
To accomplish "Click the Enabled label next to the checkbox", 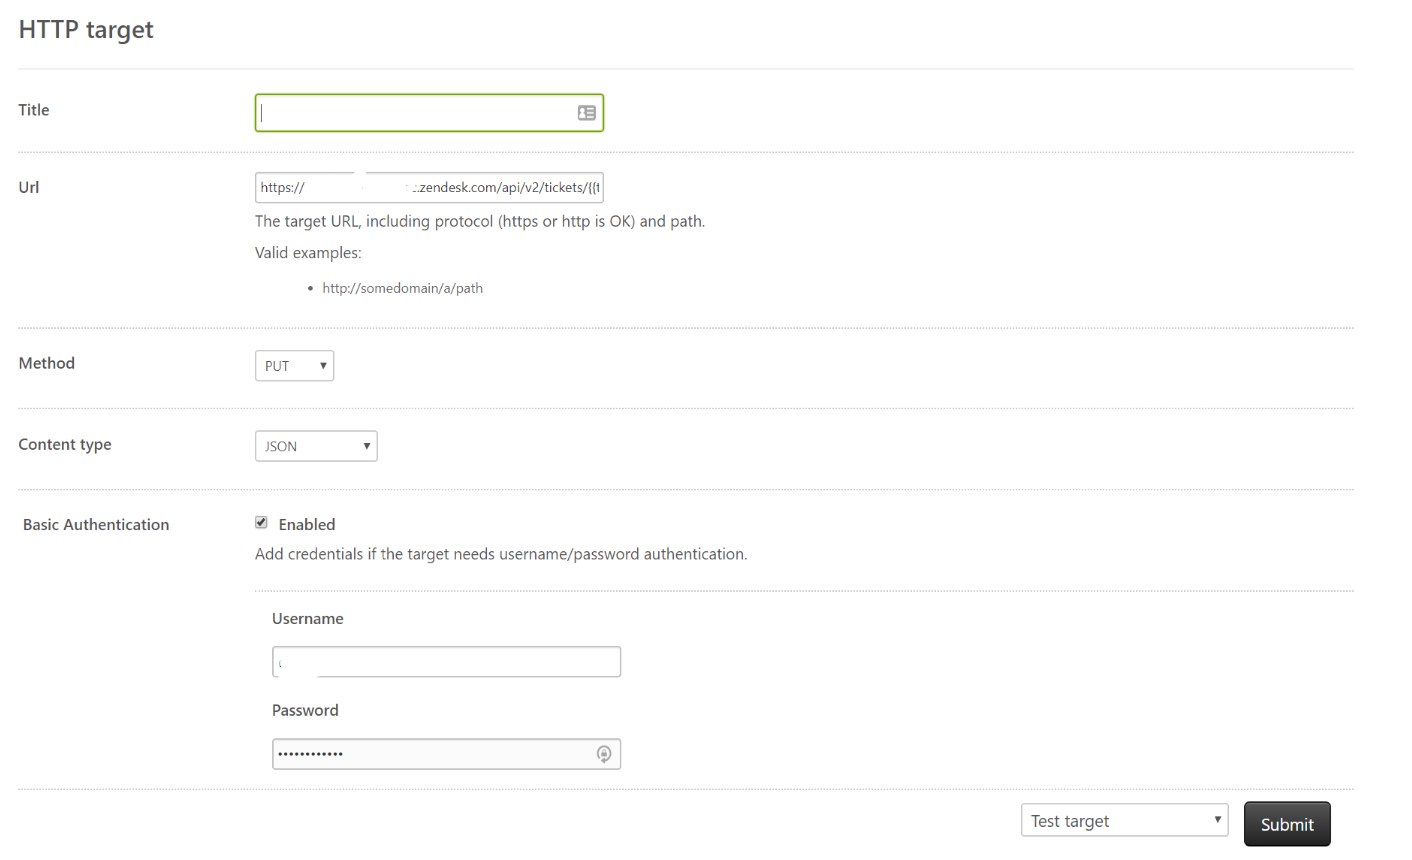I will pyautogui.click(x=308, y=523).
